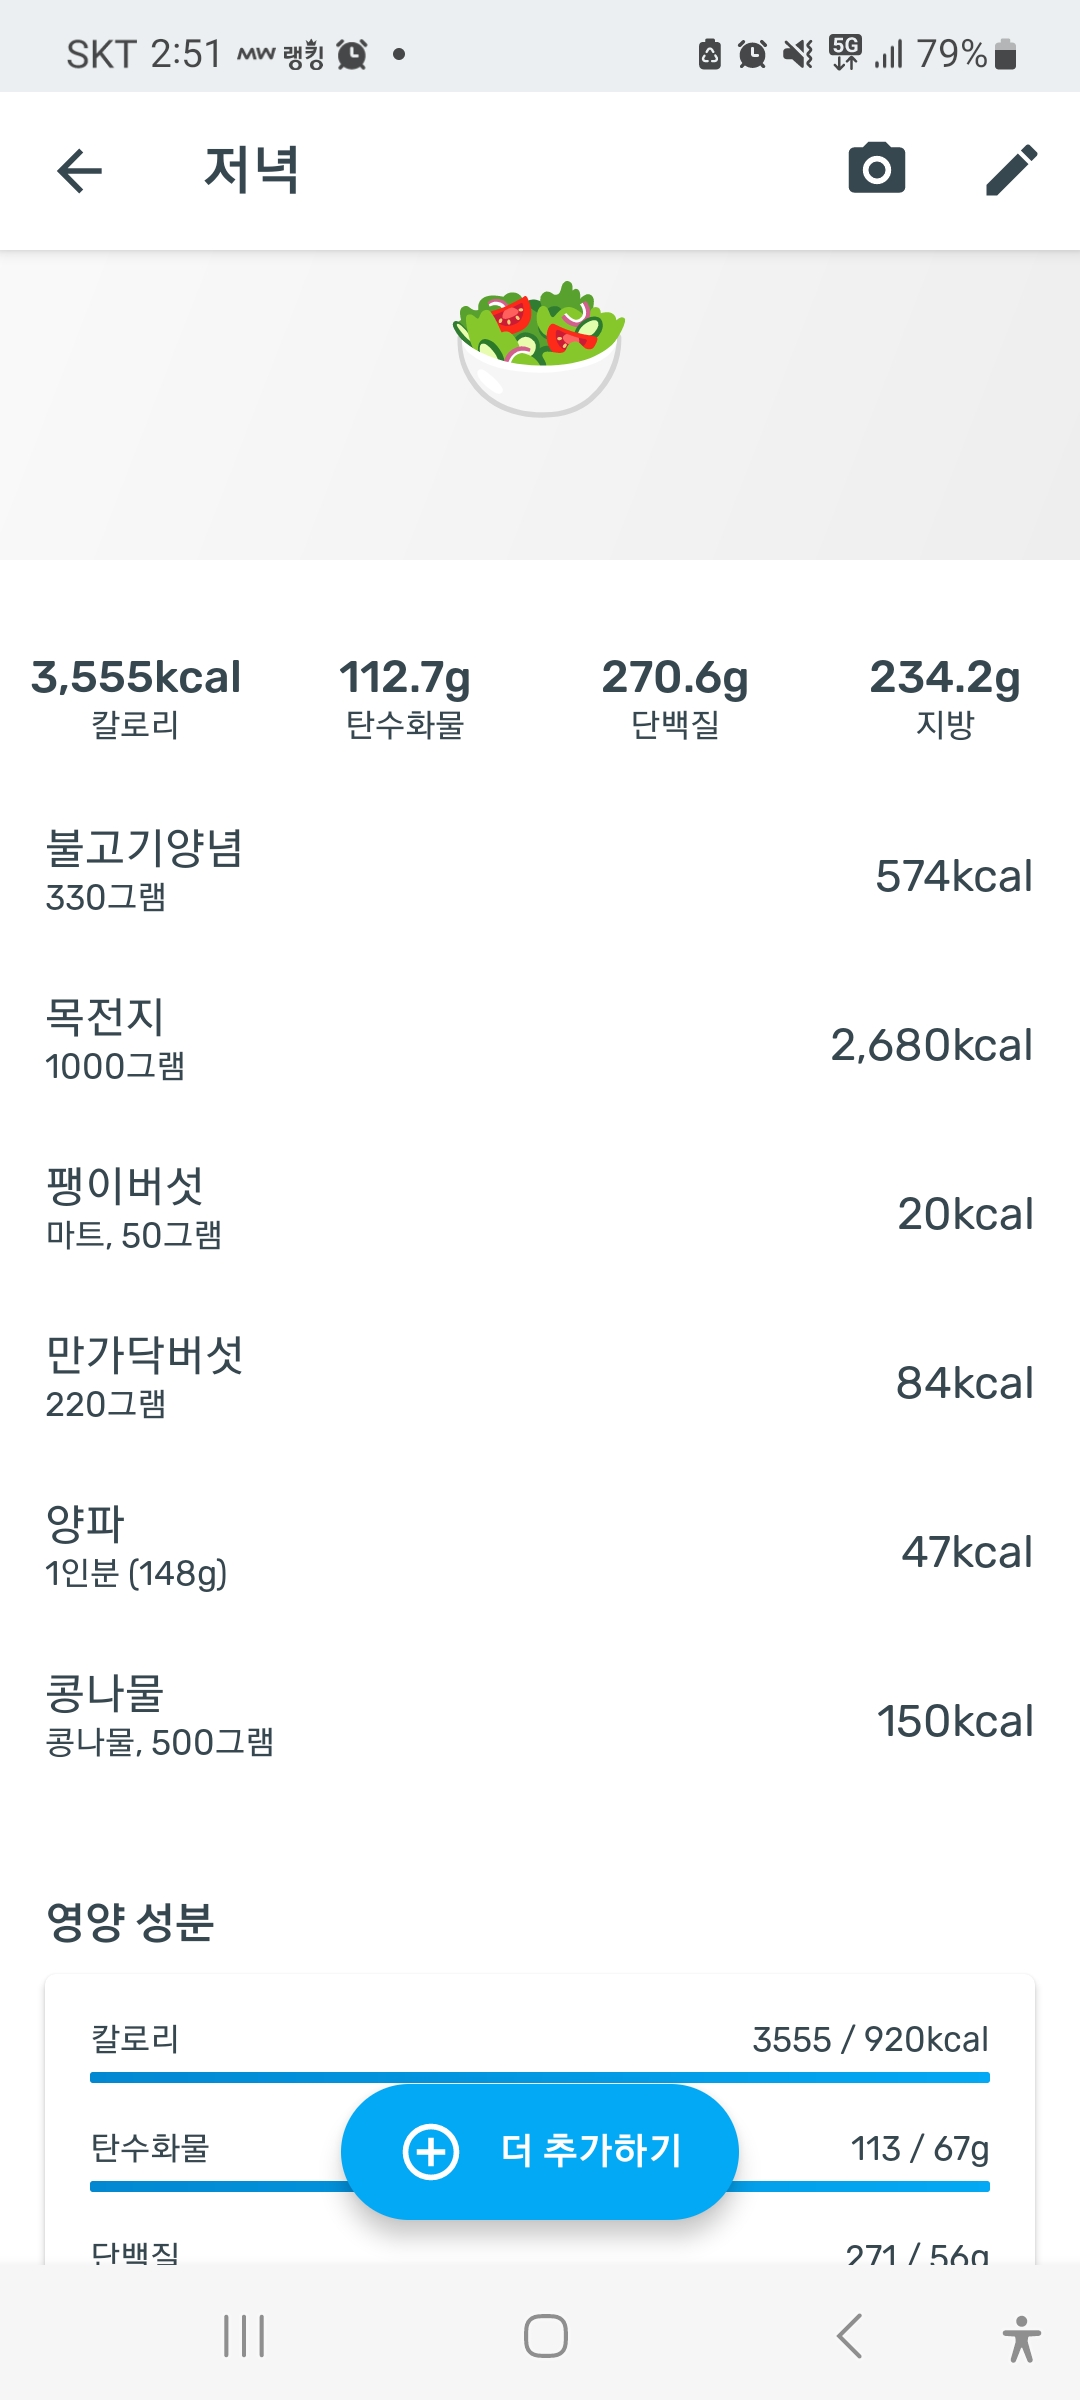Open the accessibility shortcut icon

pos(1021,2338)
